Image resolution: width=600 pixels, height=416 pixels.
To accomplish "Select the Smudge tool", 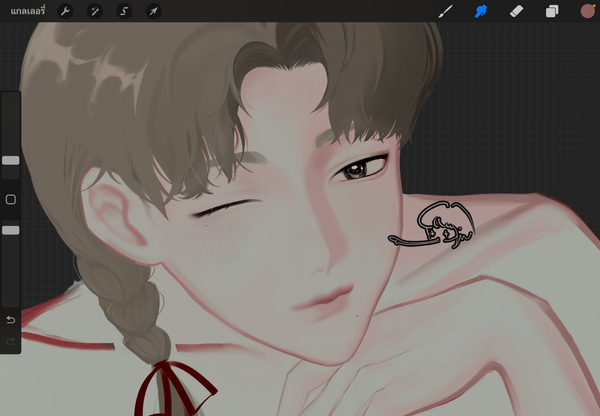I will pyautogui.click(x=481, y=11).
